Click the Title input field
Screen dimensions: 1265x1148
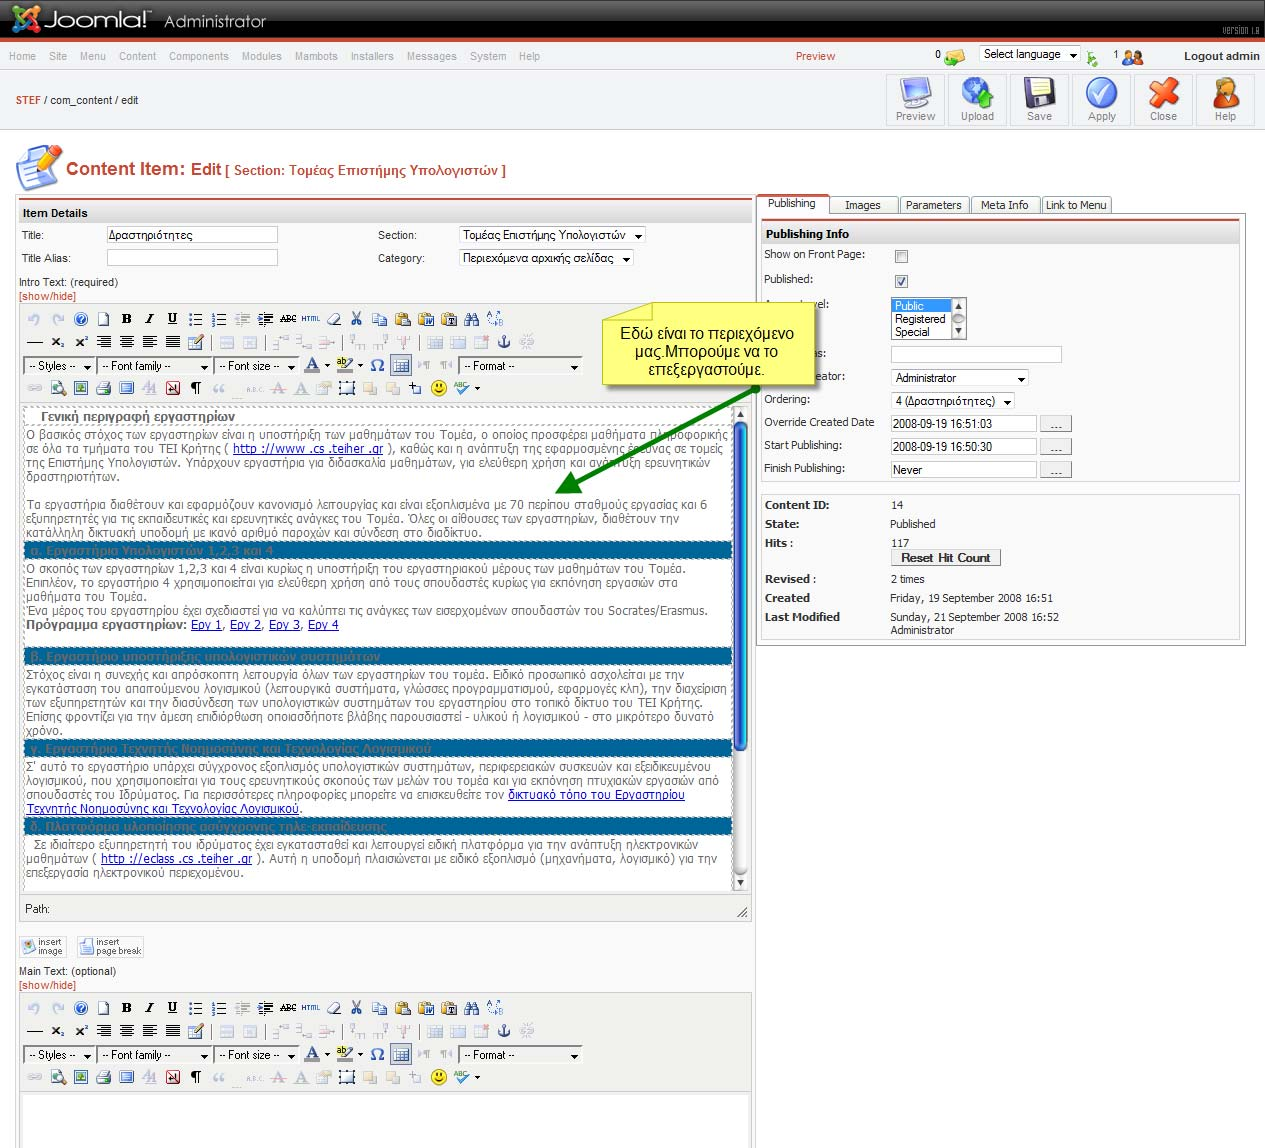pyautogui.click(x=192, y=235)
